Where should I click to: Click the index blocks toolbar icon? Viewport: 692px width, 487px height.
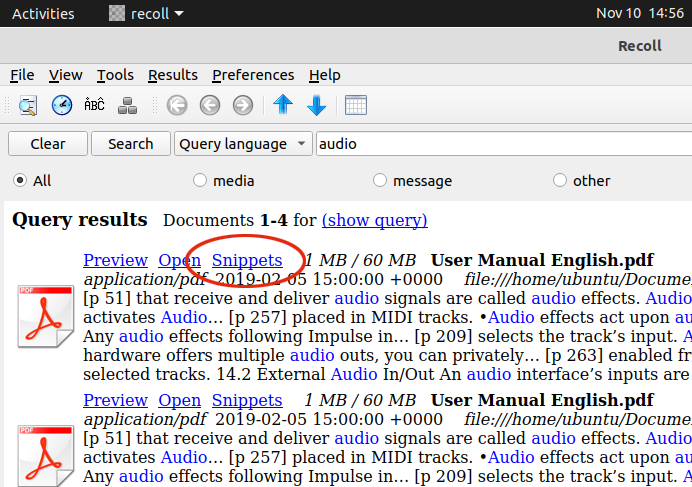pos(128,106)
